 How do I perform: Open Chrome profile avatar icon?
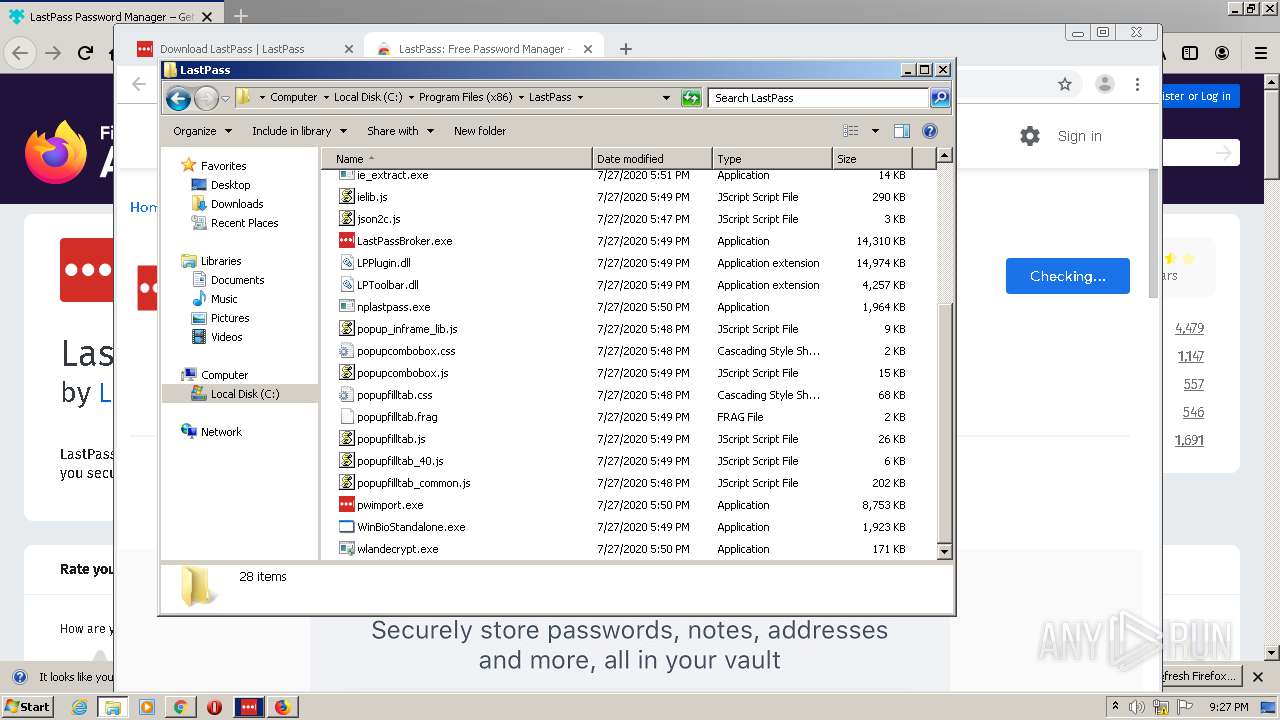click(x=1104, y=85)
